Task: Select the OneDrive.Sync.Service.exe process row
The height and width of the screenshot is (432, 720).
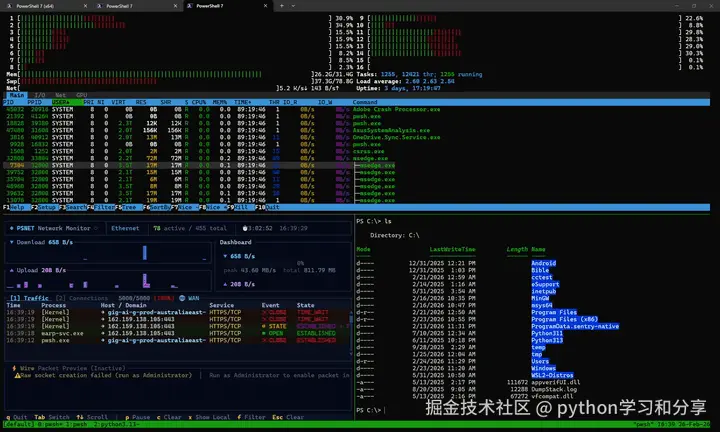Action: (356, 137)
